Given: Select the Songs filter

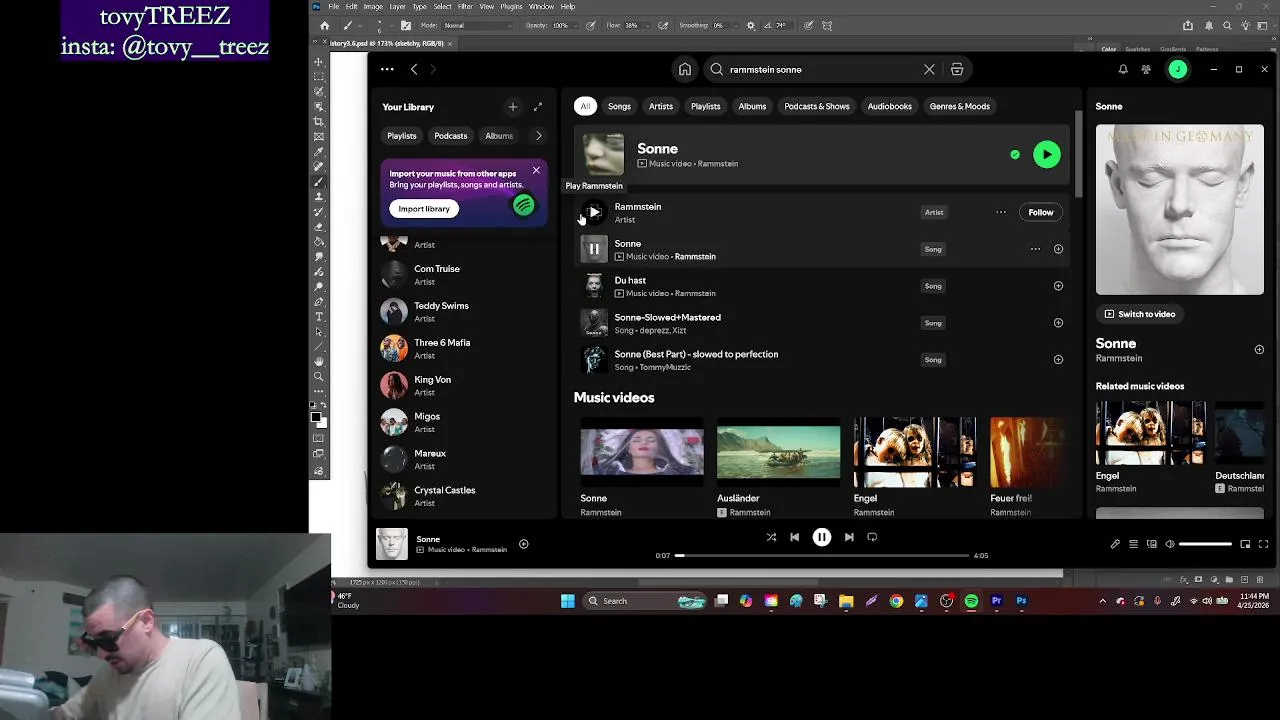Looking at the screenshot, I should click(x=619, y=106).
